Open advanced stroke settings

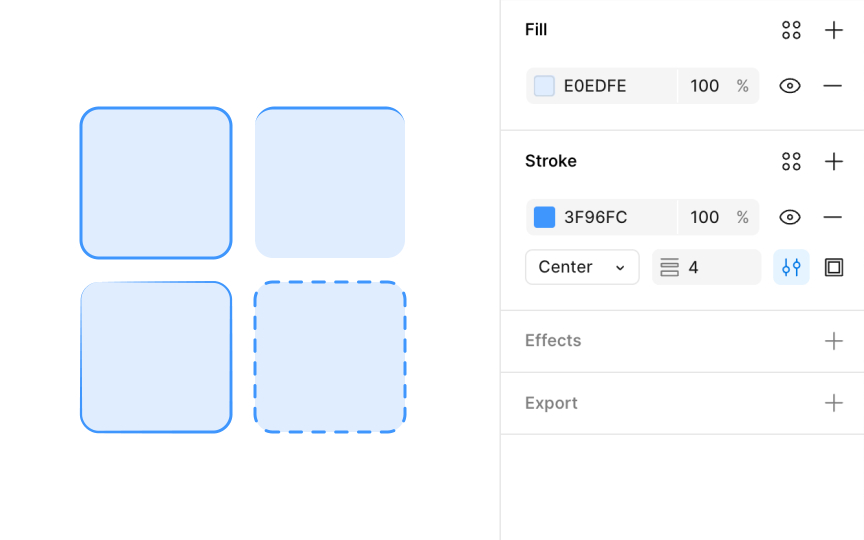pyautogui.click(x=791, y=267)
